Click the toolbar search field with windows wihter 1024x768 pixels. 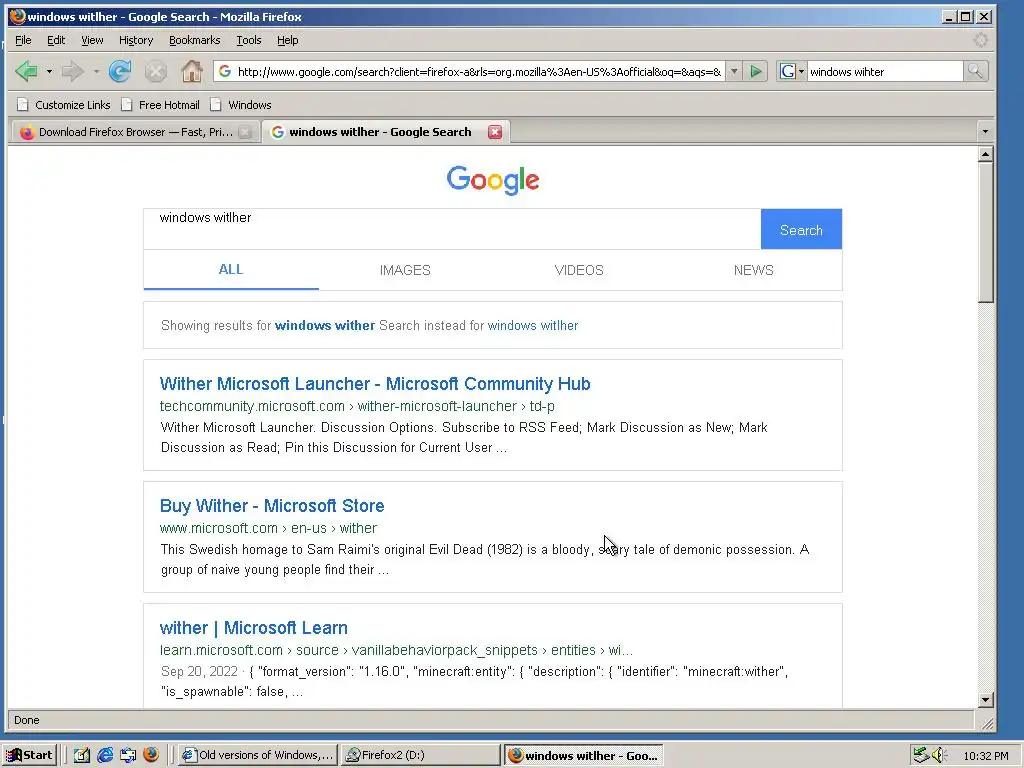[885, 71]
